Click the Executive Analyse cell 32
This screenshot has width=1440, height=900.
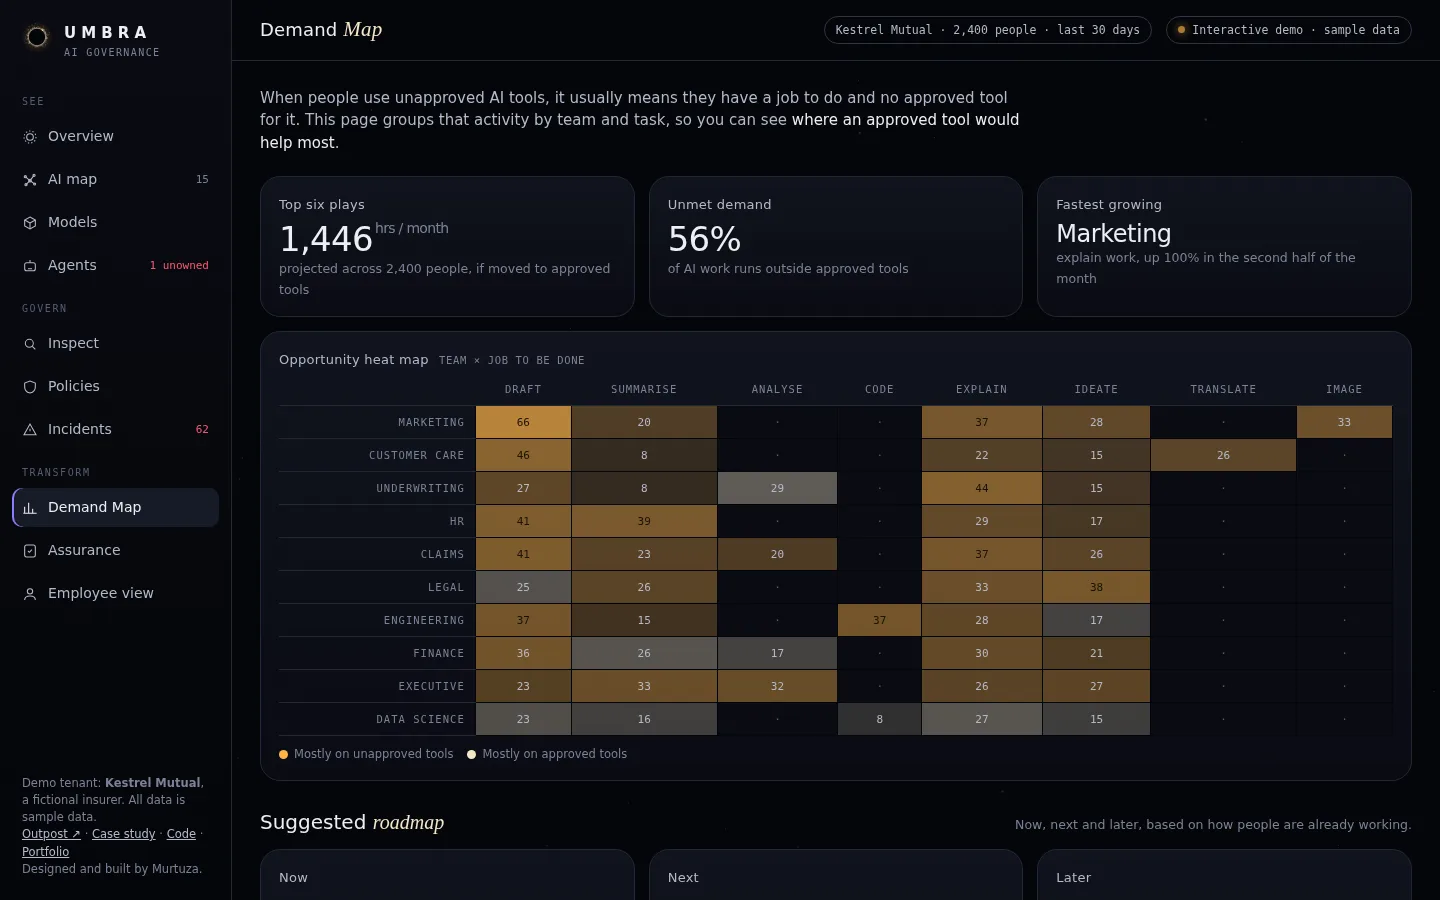pos(777,686)
